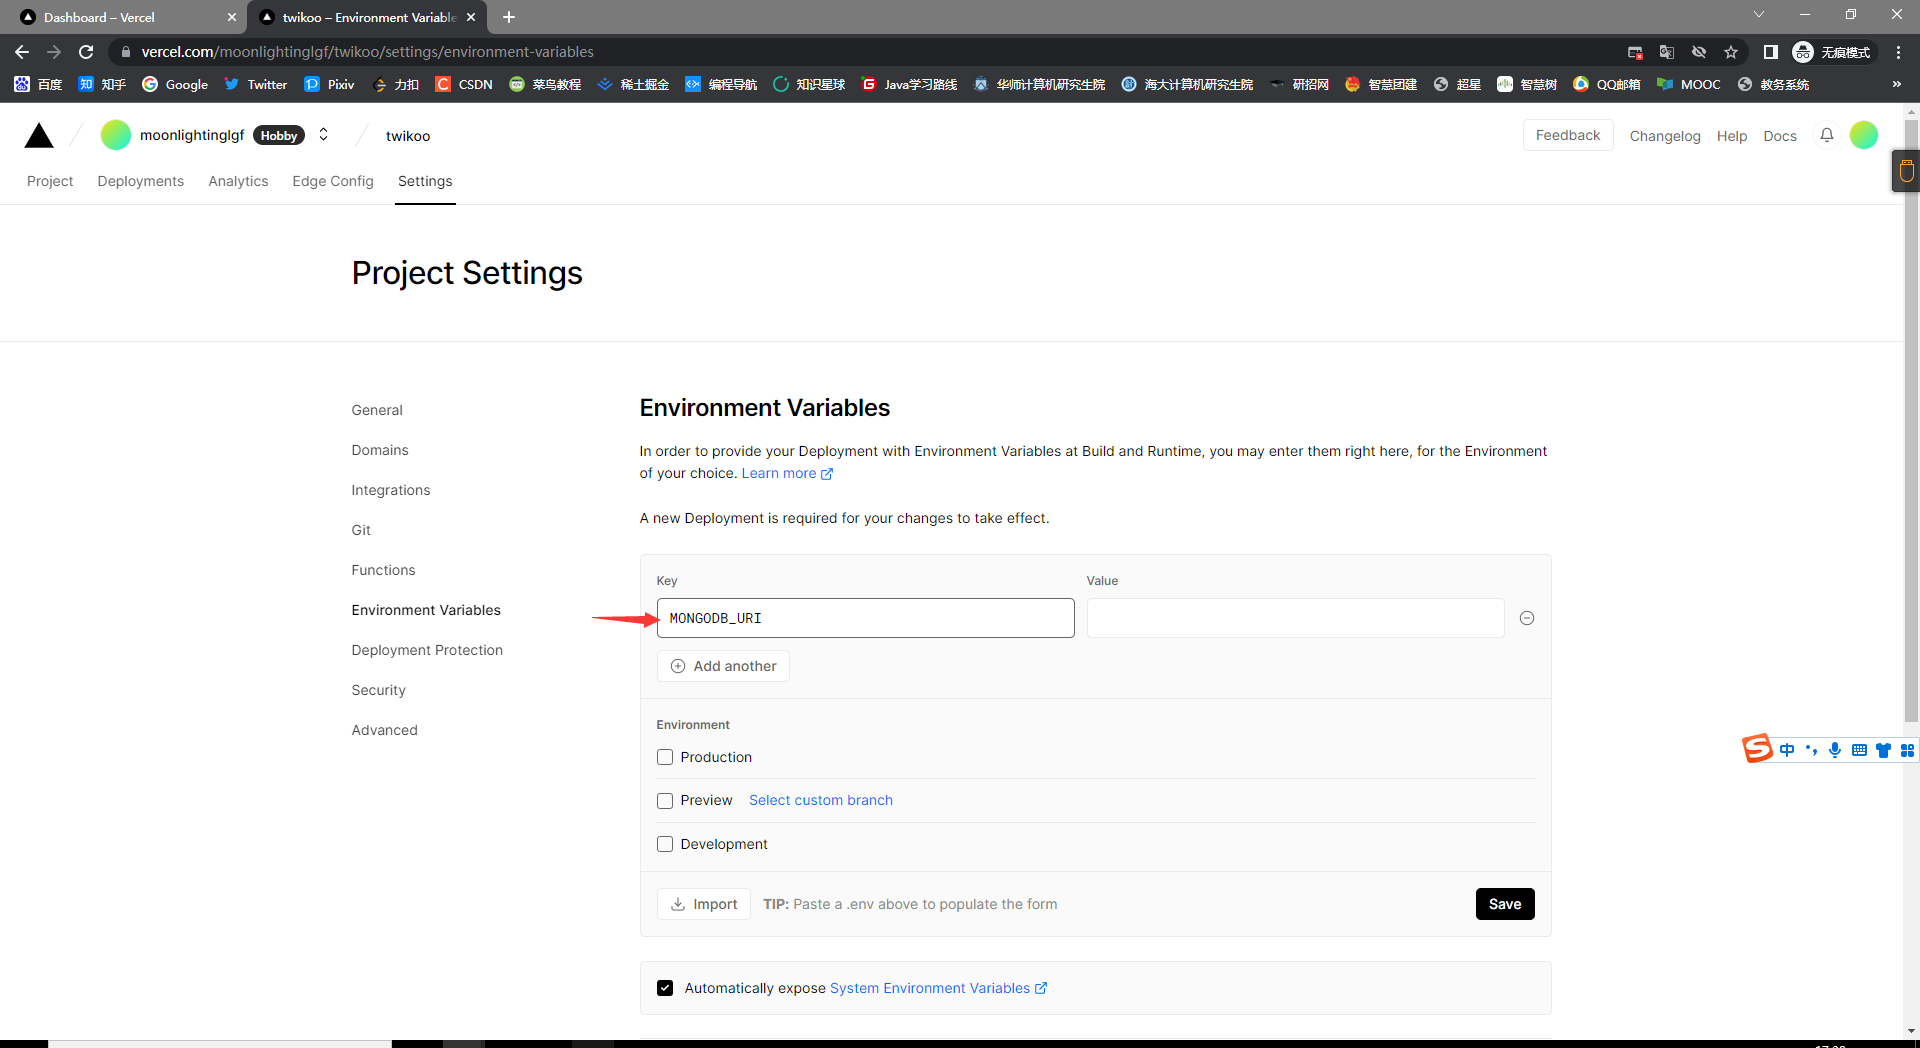Open a new browser tab

click(x=509, y=17)
